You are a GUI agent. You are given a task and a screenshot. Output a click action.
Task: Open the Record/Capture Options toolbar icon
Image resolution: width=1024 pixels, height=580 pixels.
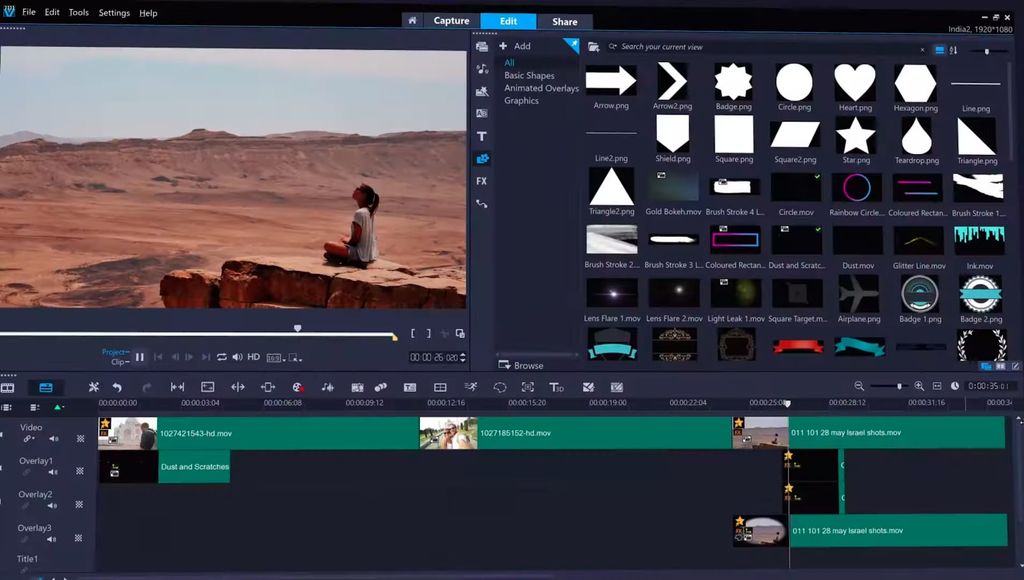tap(297, 387)
